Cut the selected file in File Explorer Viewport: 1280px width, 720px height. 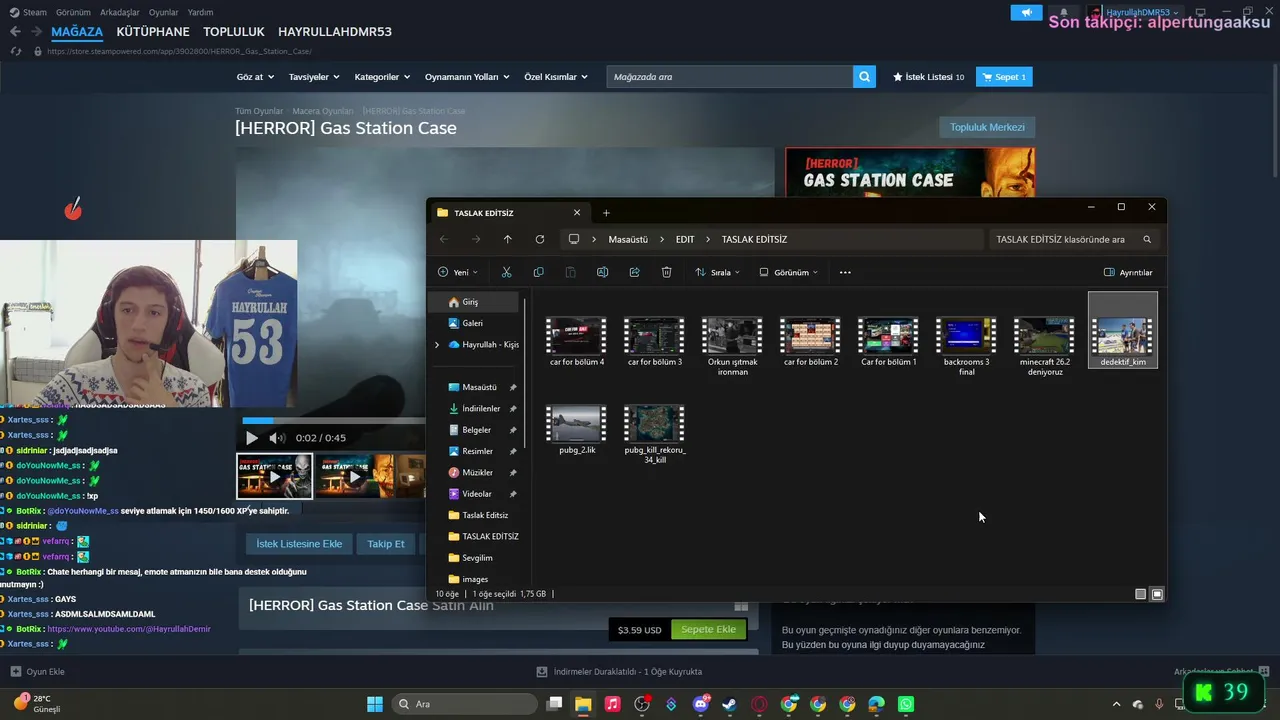(506, 272)
